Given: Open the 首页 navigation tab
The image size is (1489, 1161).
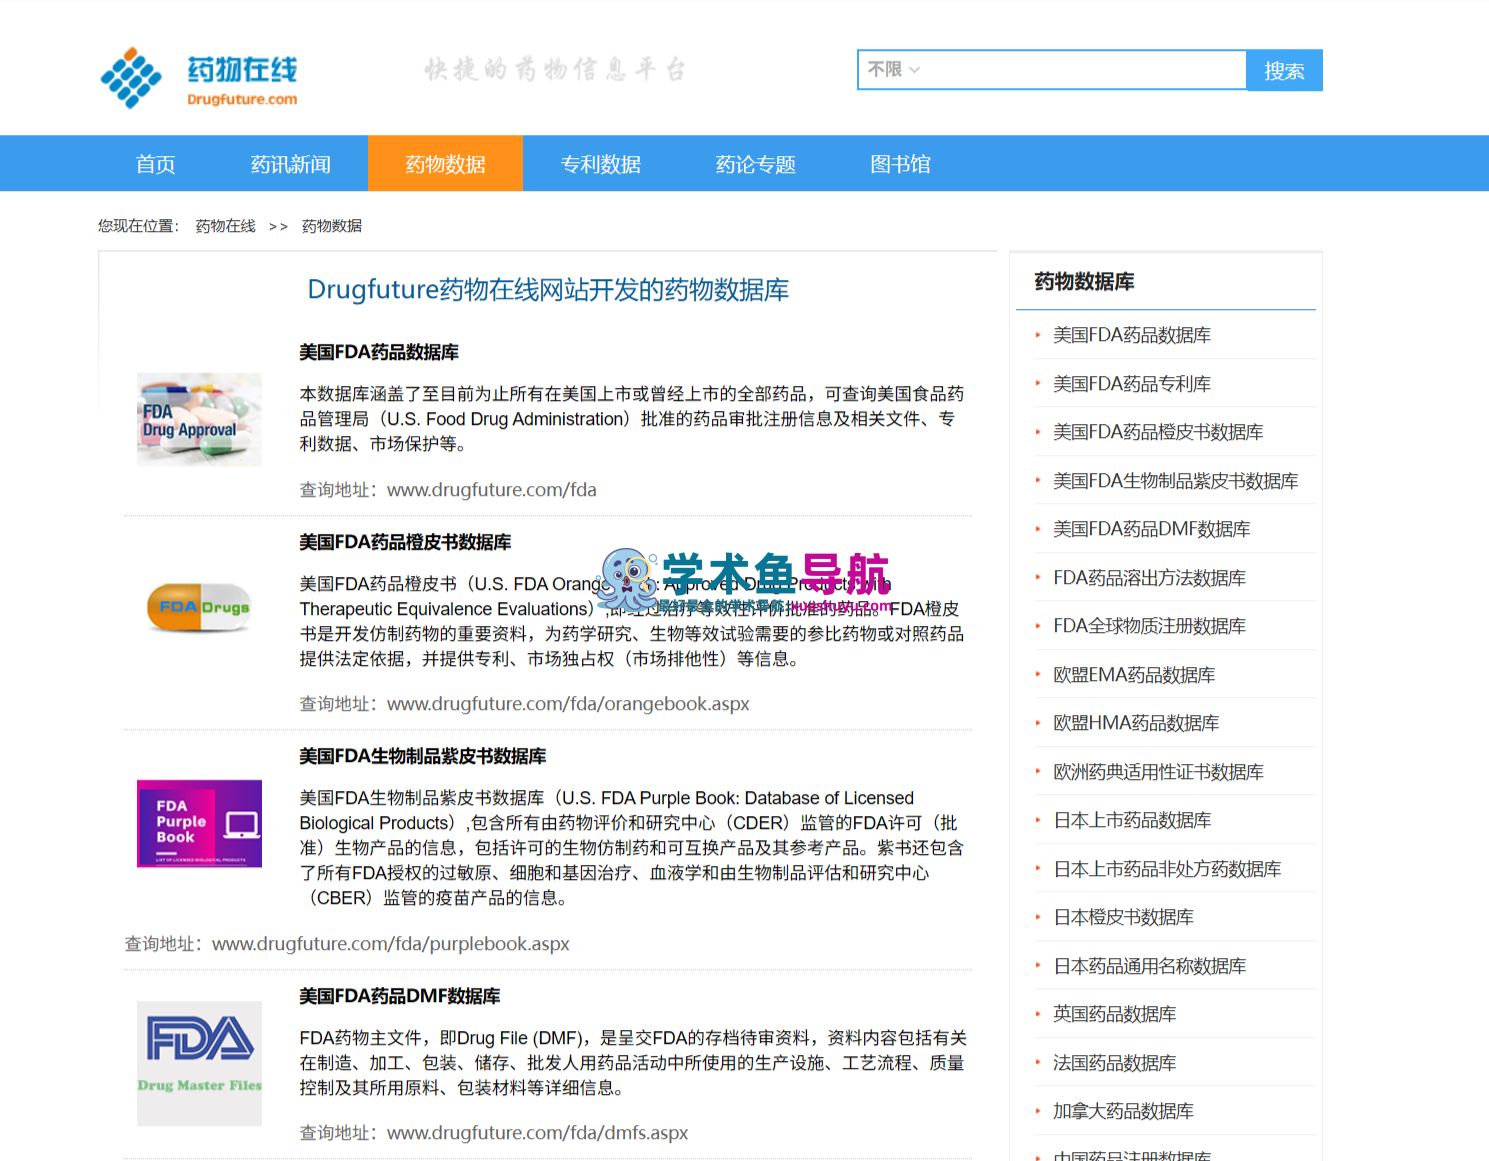Looking at the screenshot, I should pyautogui.click(x=155, y=164).
